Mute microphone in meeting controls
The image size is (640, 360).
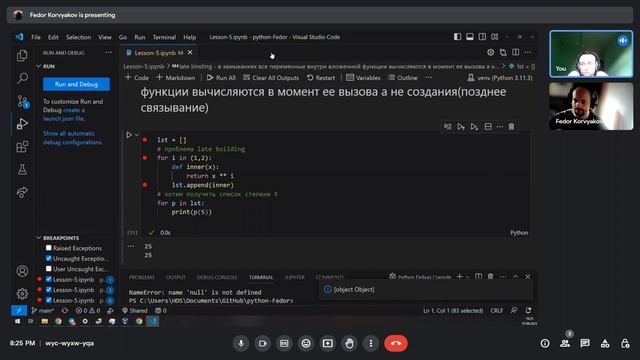[241, 343]
